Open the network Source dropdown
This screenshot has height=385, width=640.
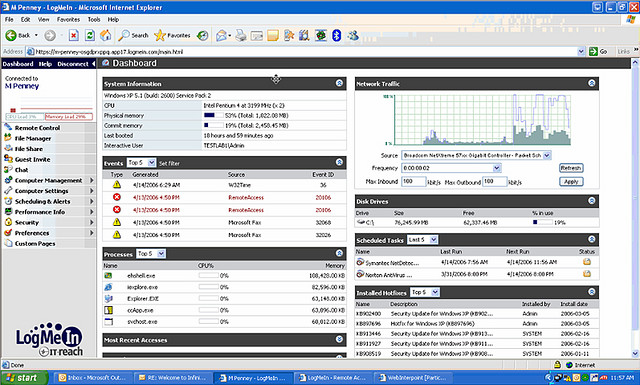pyautogui.click(x=476, y=155)
